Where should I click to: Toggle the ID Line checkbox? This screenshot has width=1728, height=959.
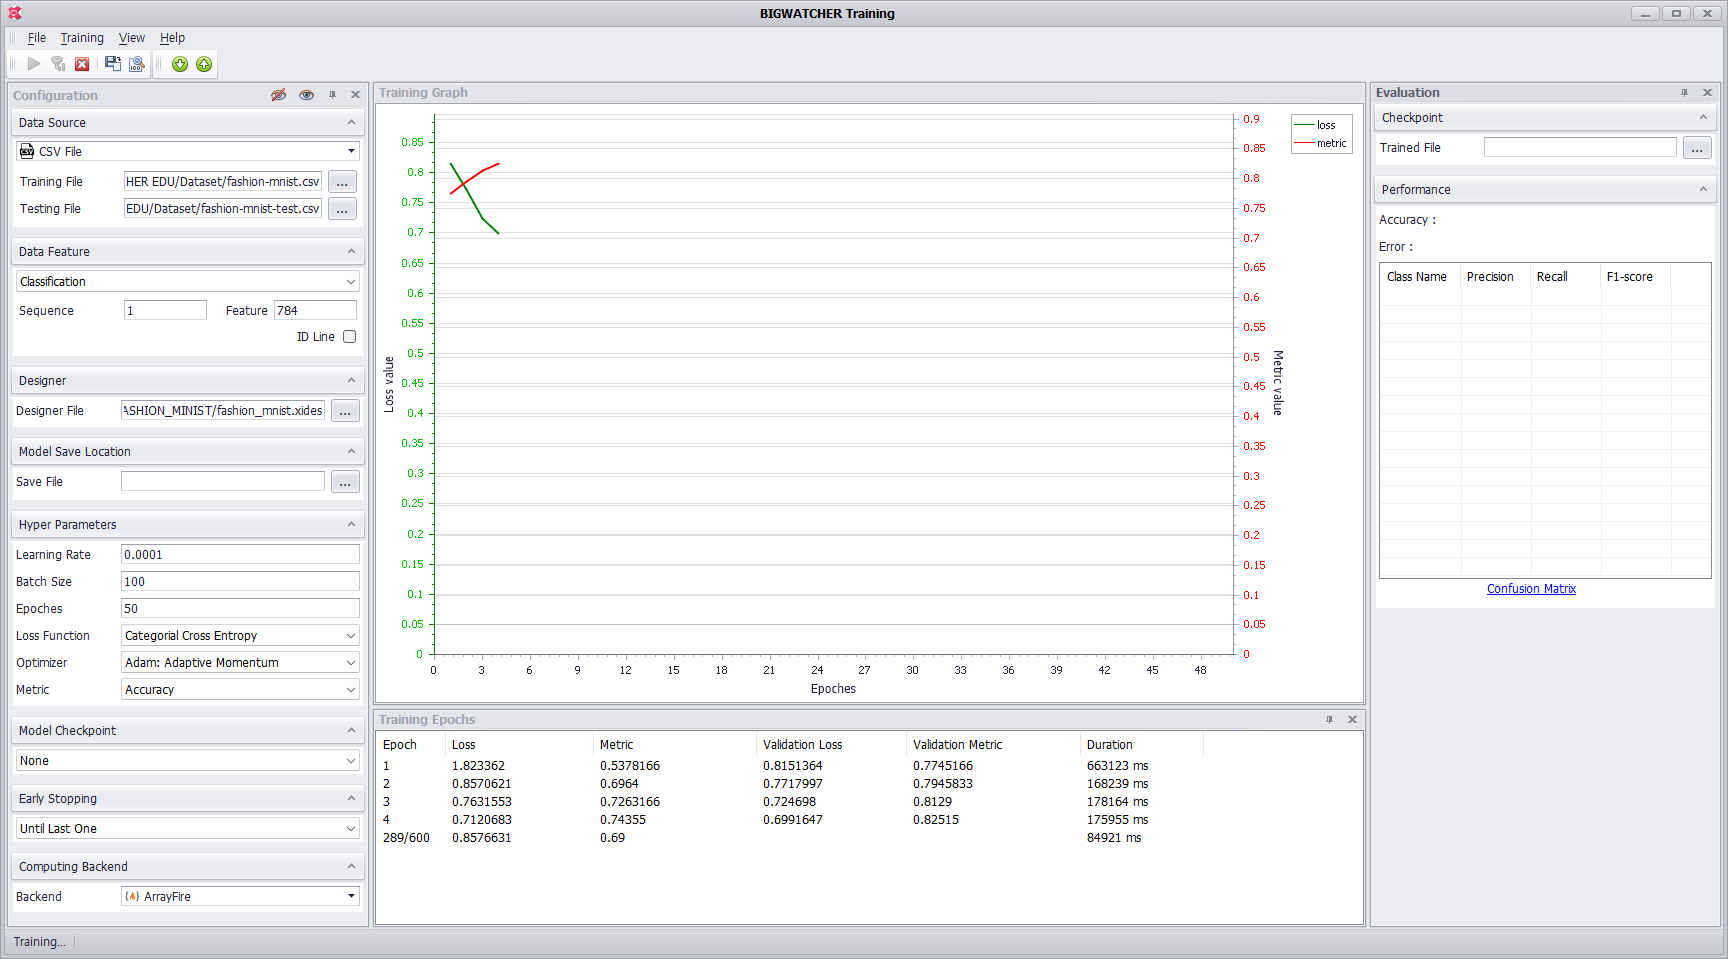click(x=349, y=337)
